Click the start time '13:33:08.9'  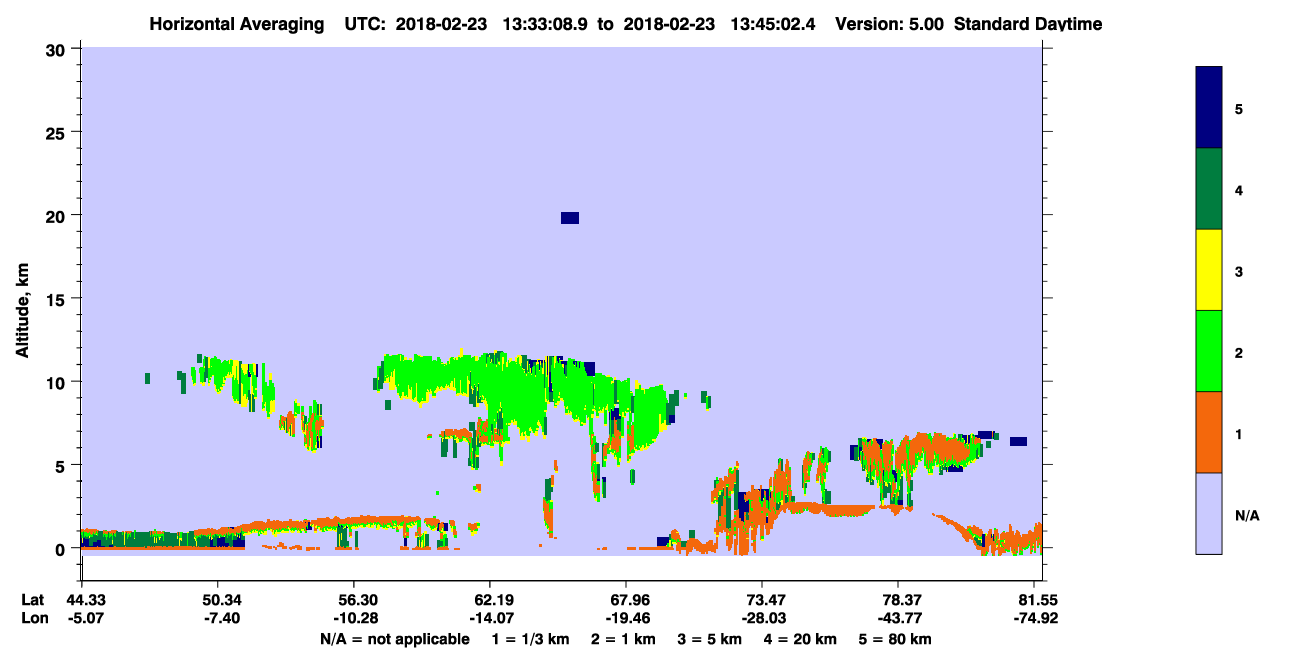pyautogui.click(x=546, y=24)
